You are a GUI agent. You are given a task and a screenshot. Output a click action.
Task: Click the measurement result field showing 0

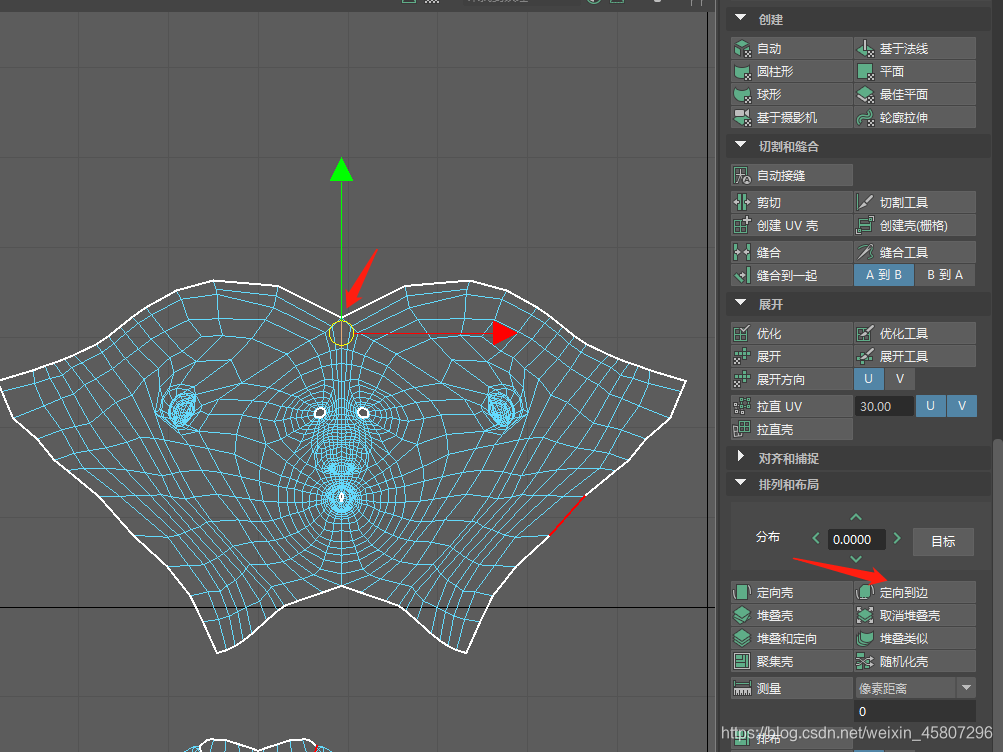pyautogui.click(x=915, y=712)
